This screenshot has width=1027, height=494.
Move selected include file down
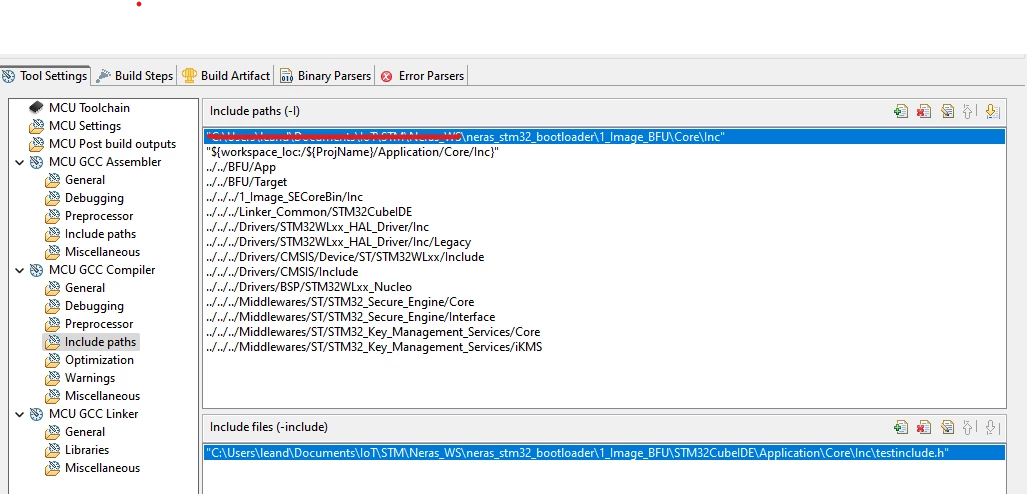992,427
